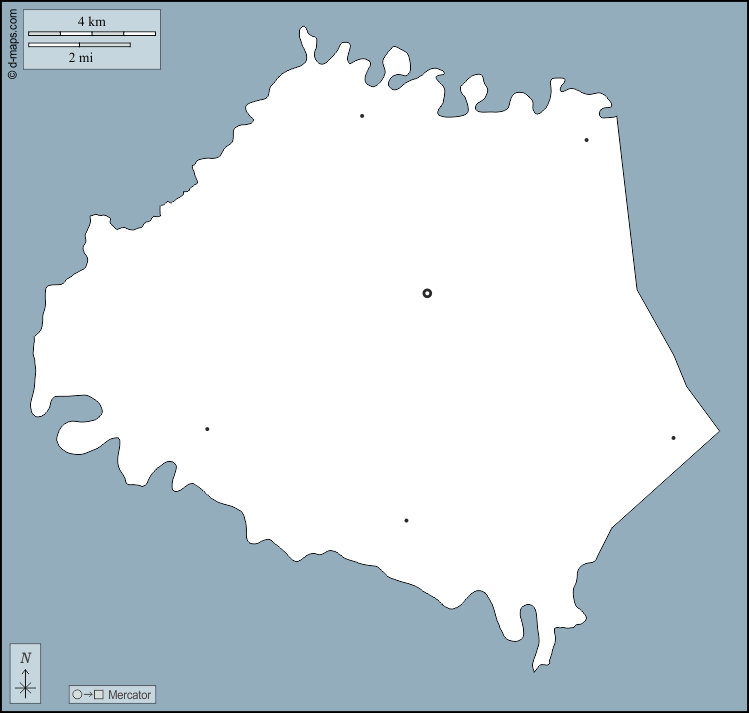The height and width of the screenshot is (713, 749).
Task: Click the town dot in the northeast corner
Action: tap(586, 140)
